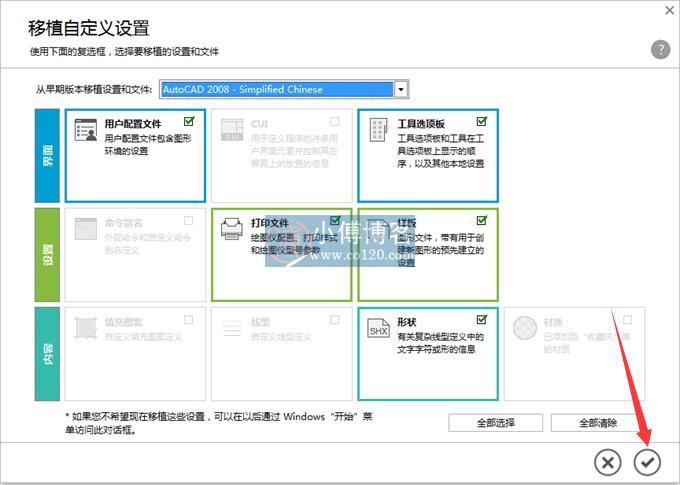680x485 pixels.
Task: Click the Linetype (线型) icon
Action: coord(232,328)
